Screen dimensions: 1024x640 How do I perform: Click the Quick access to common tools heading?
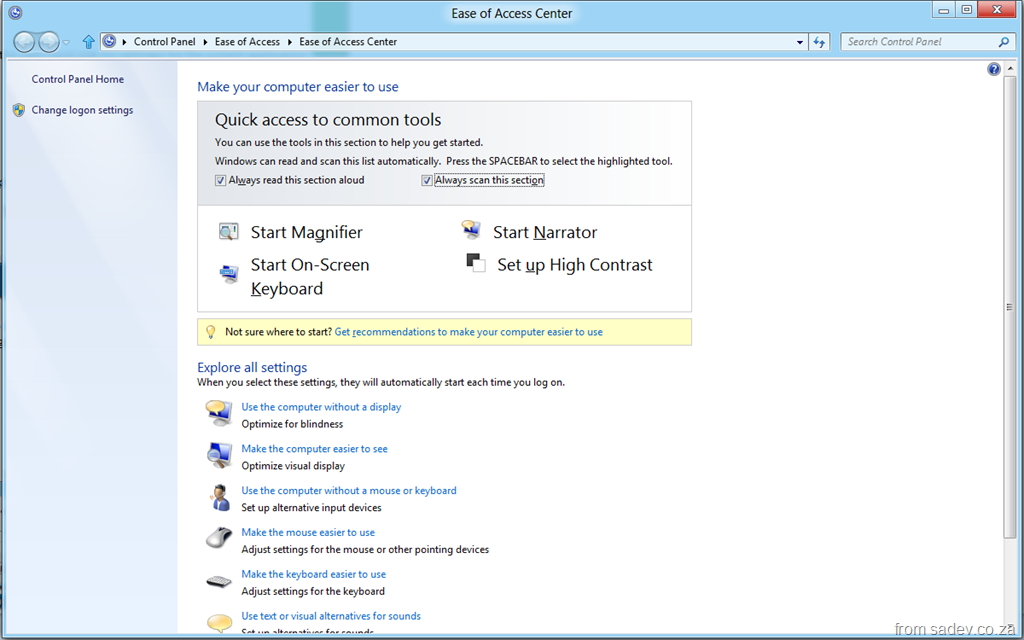328,120
